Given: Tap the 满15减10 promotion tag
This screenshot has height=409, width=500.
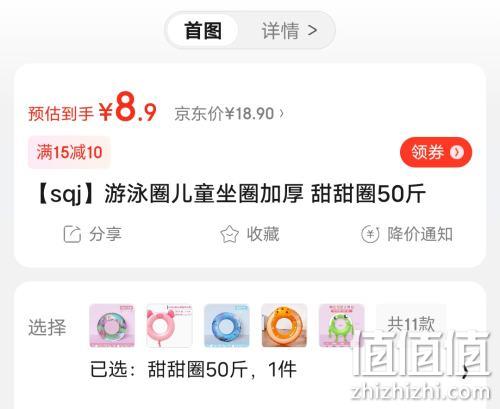Looking at the screenshot, I should [69, 152].
